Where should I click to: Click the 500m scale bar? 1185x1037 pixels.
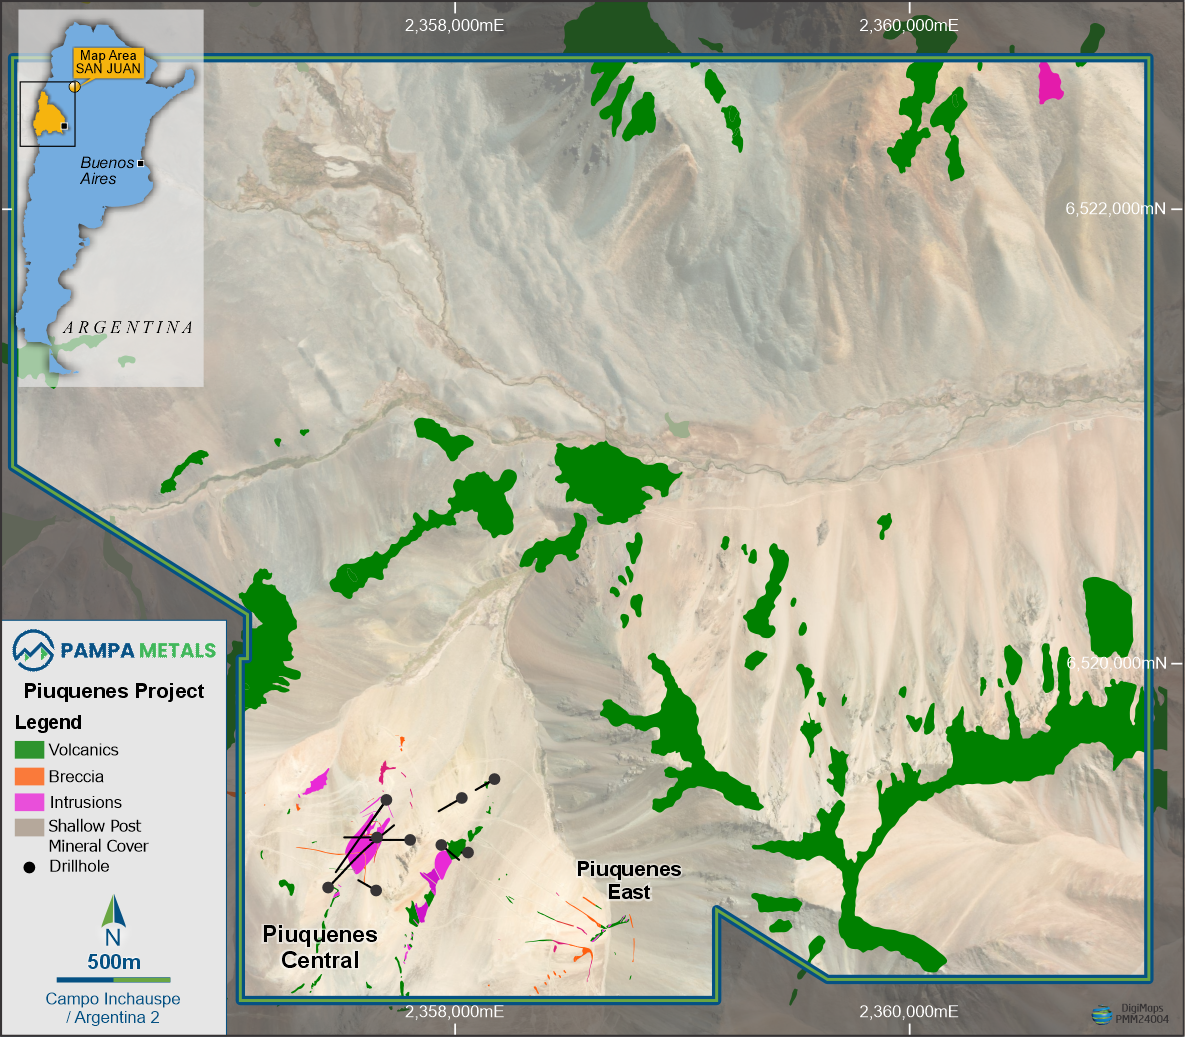coord(113,980)
